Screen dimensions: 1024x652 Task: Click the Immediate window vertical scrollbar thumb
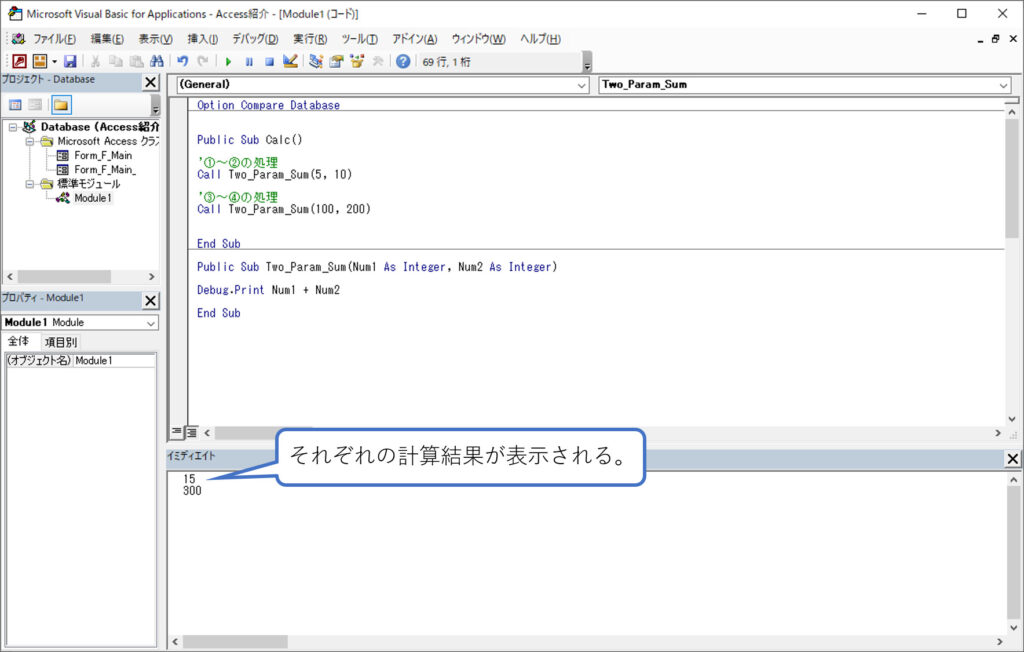tap(1013, 552)
